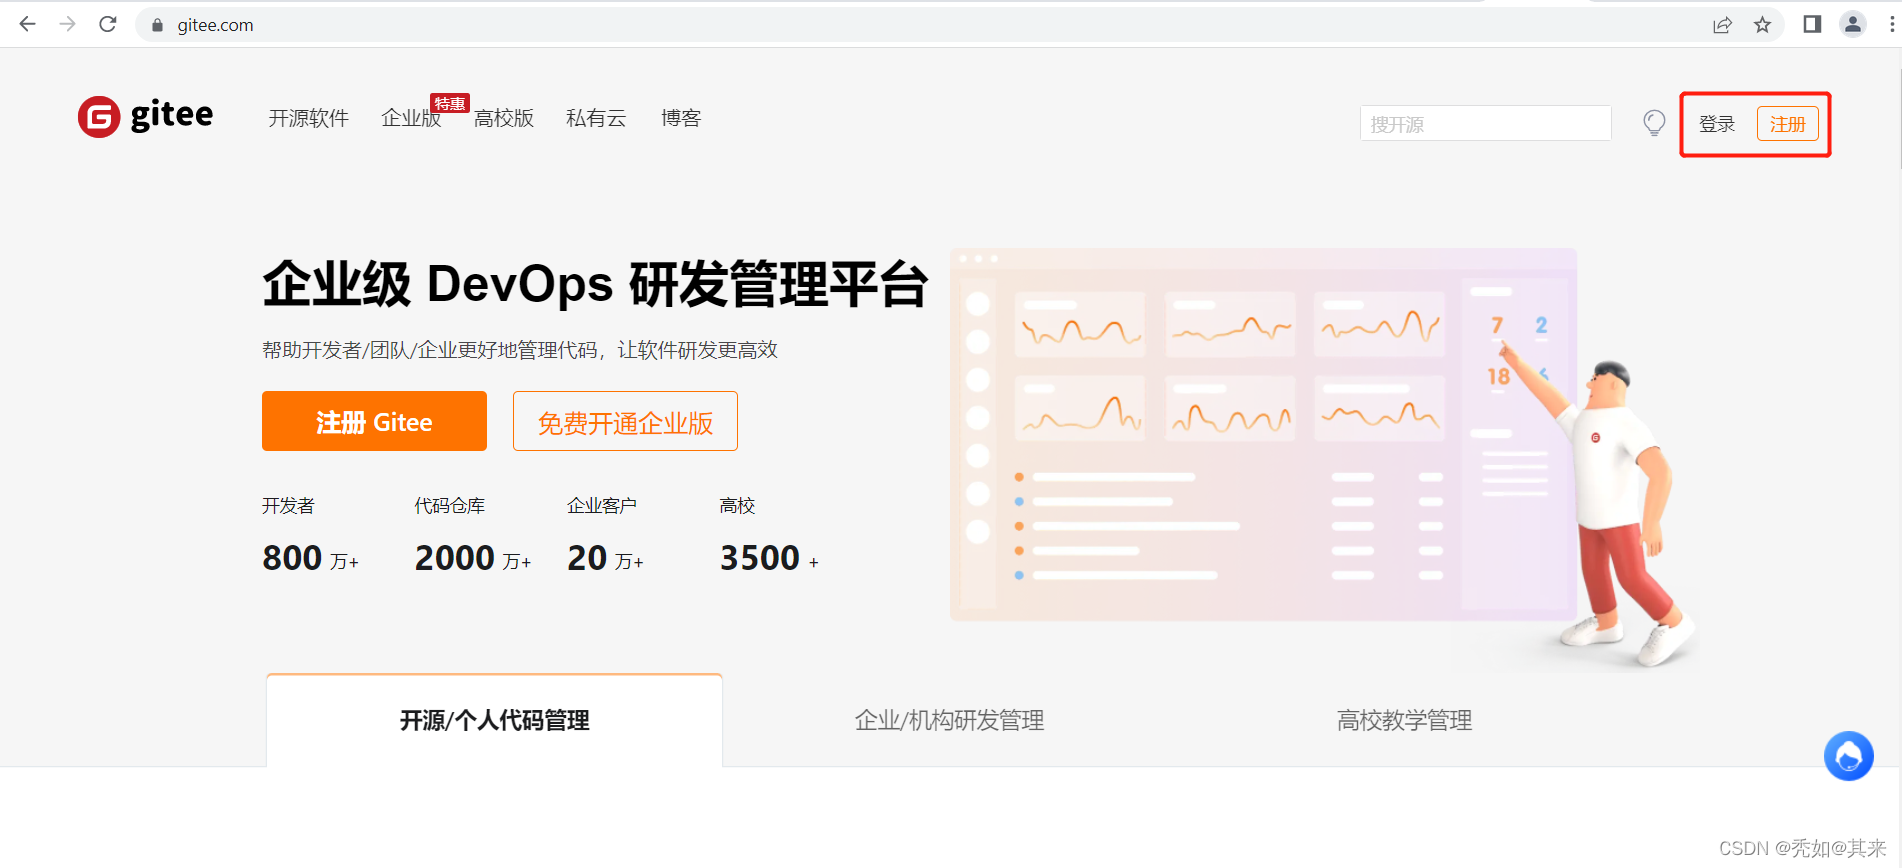Viewport: 1902px width, 868px height.
Task: Select the 开源/个人代码管理 tab
Action: [494, 720]
